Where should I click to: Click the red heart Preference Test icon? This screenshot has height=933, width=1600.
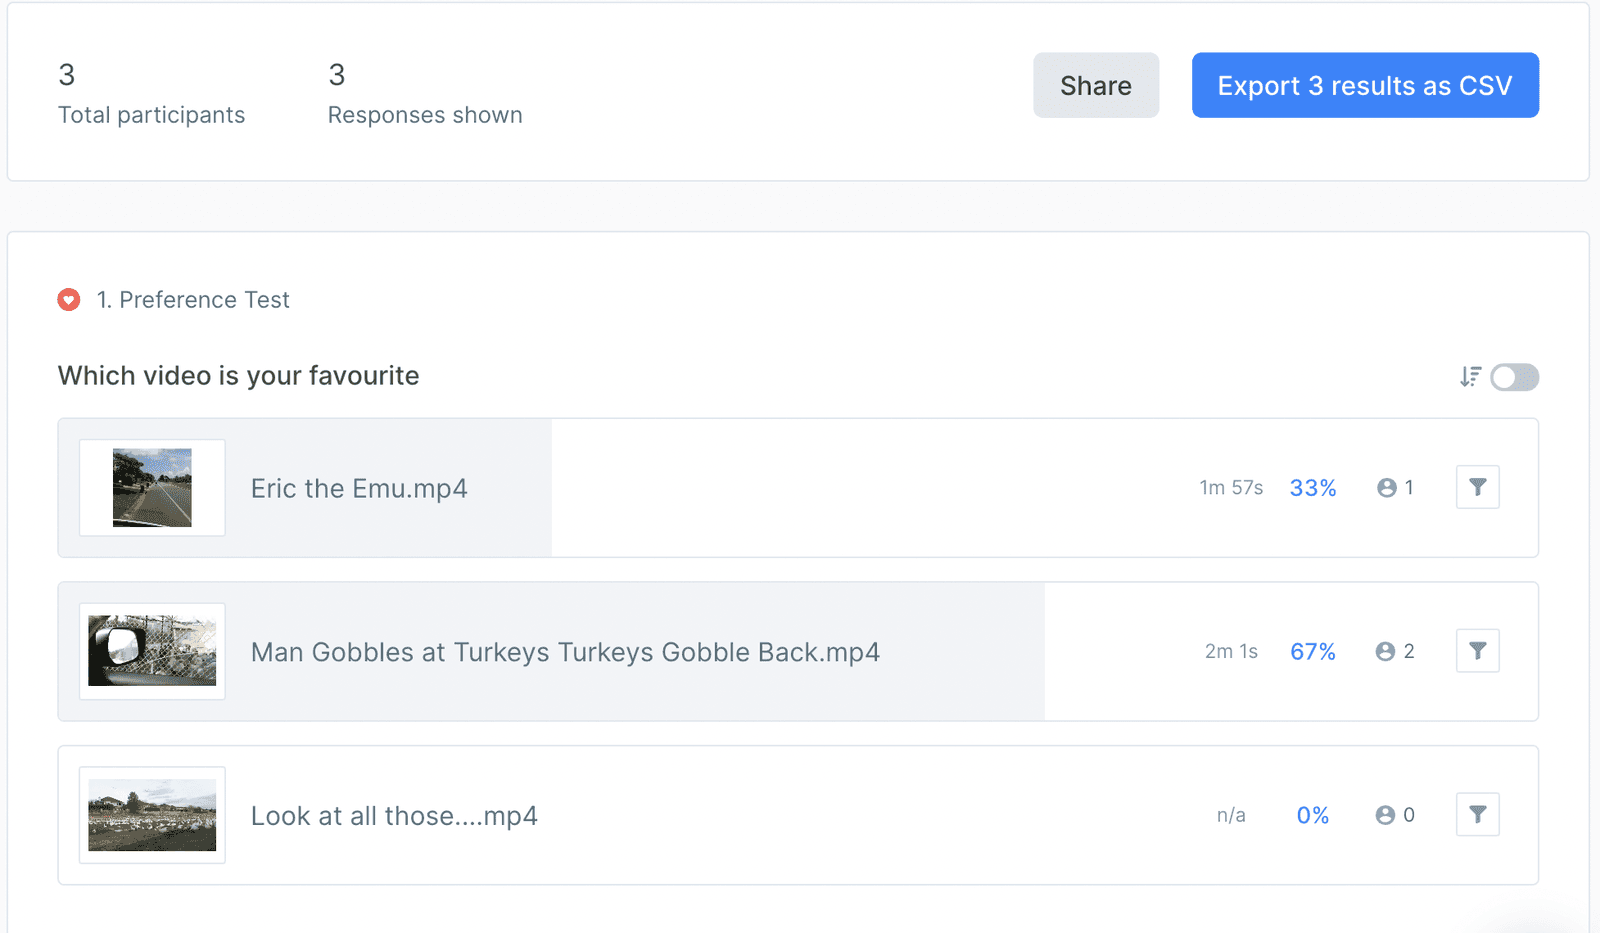pyautogui.click(x=69, y=300)
